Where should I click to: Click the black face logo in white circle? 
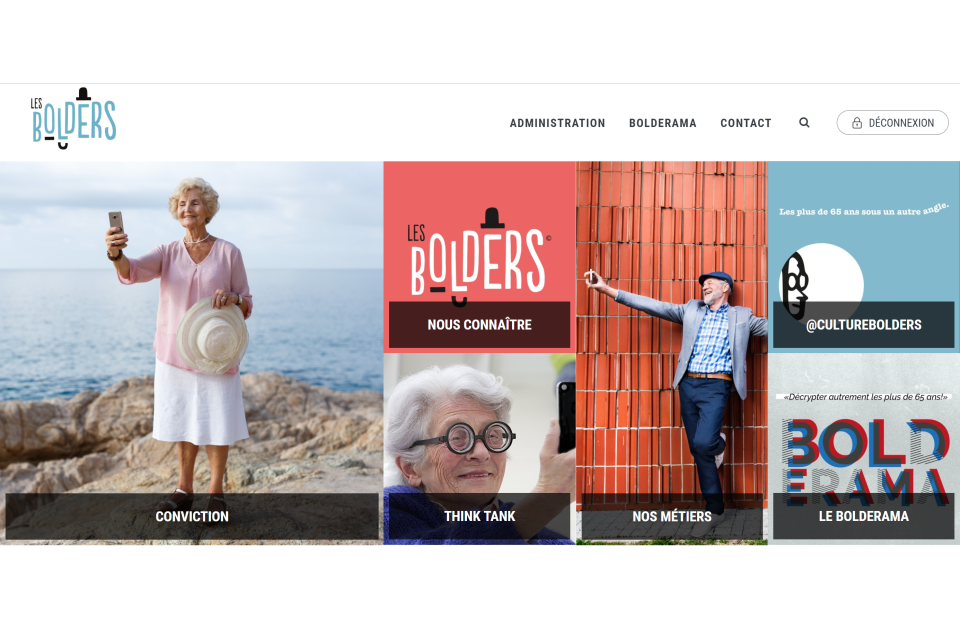(796, 286)
